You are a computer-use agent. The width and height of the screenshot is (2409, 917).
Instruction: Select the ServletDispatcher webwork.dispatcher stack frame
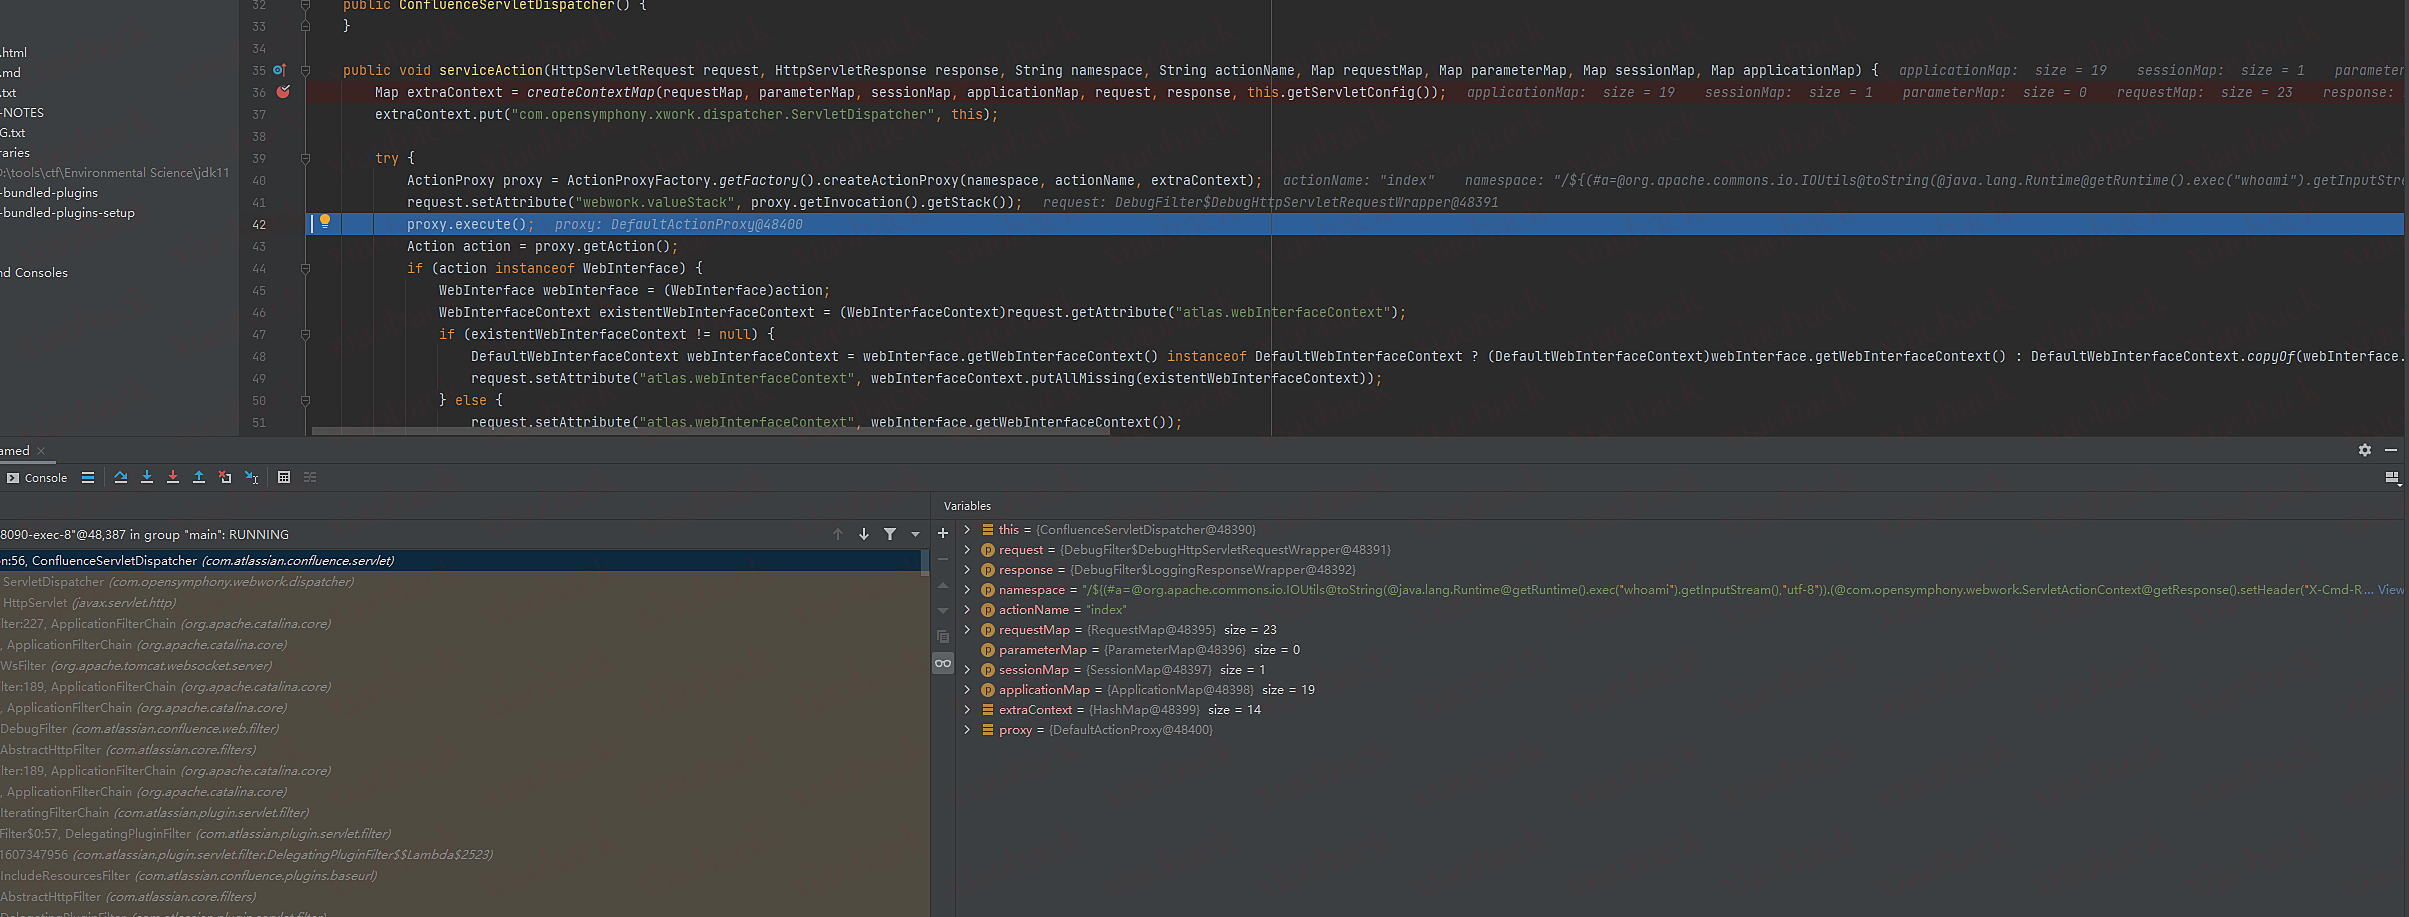click(x=460, y=582)
